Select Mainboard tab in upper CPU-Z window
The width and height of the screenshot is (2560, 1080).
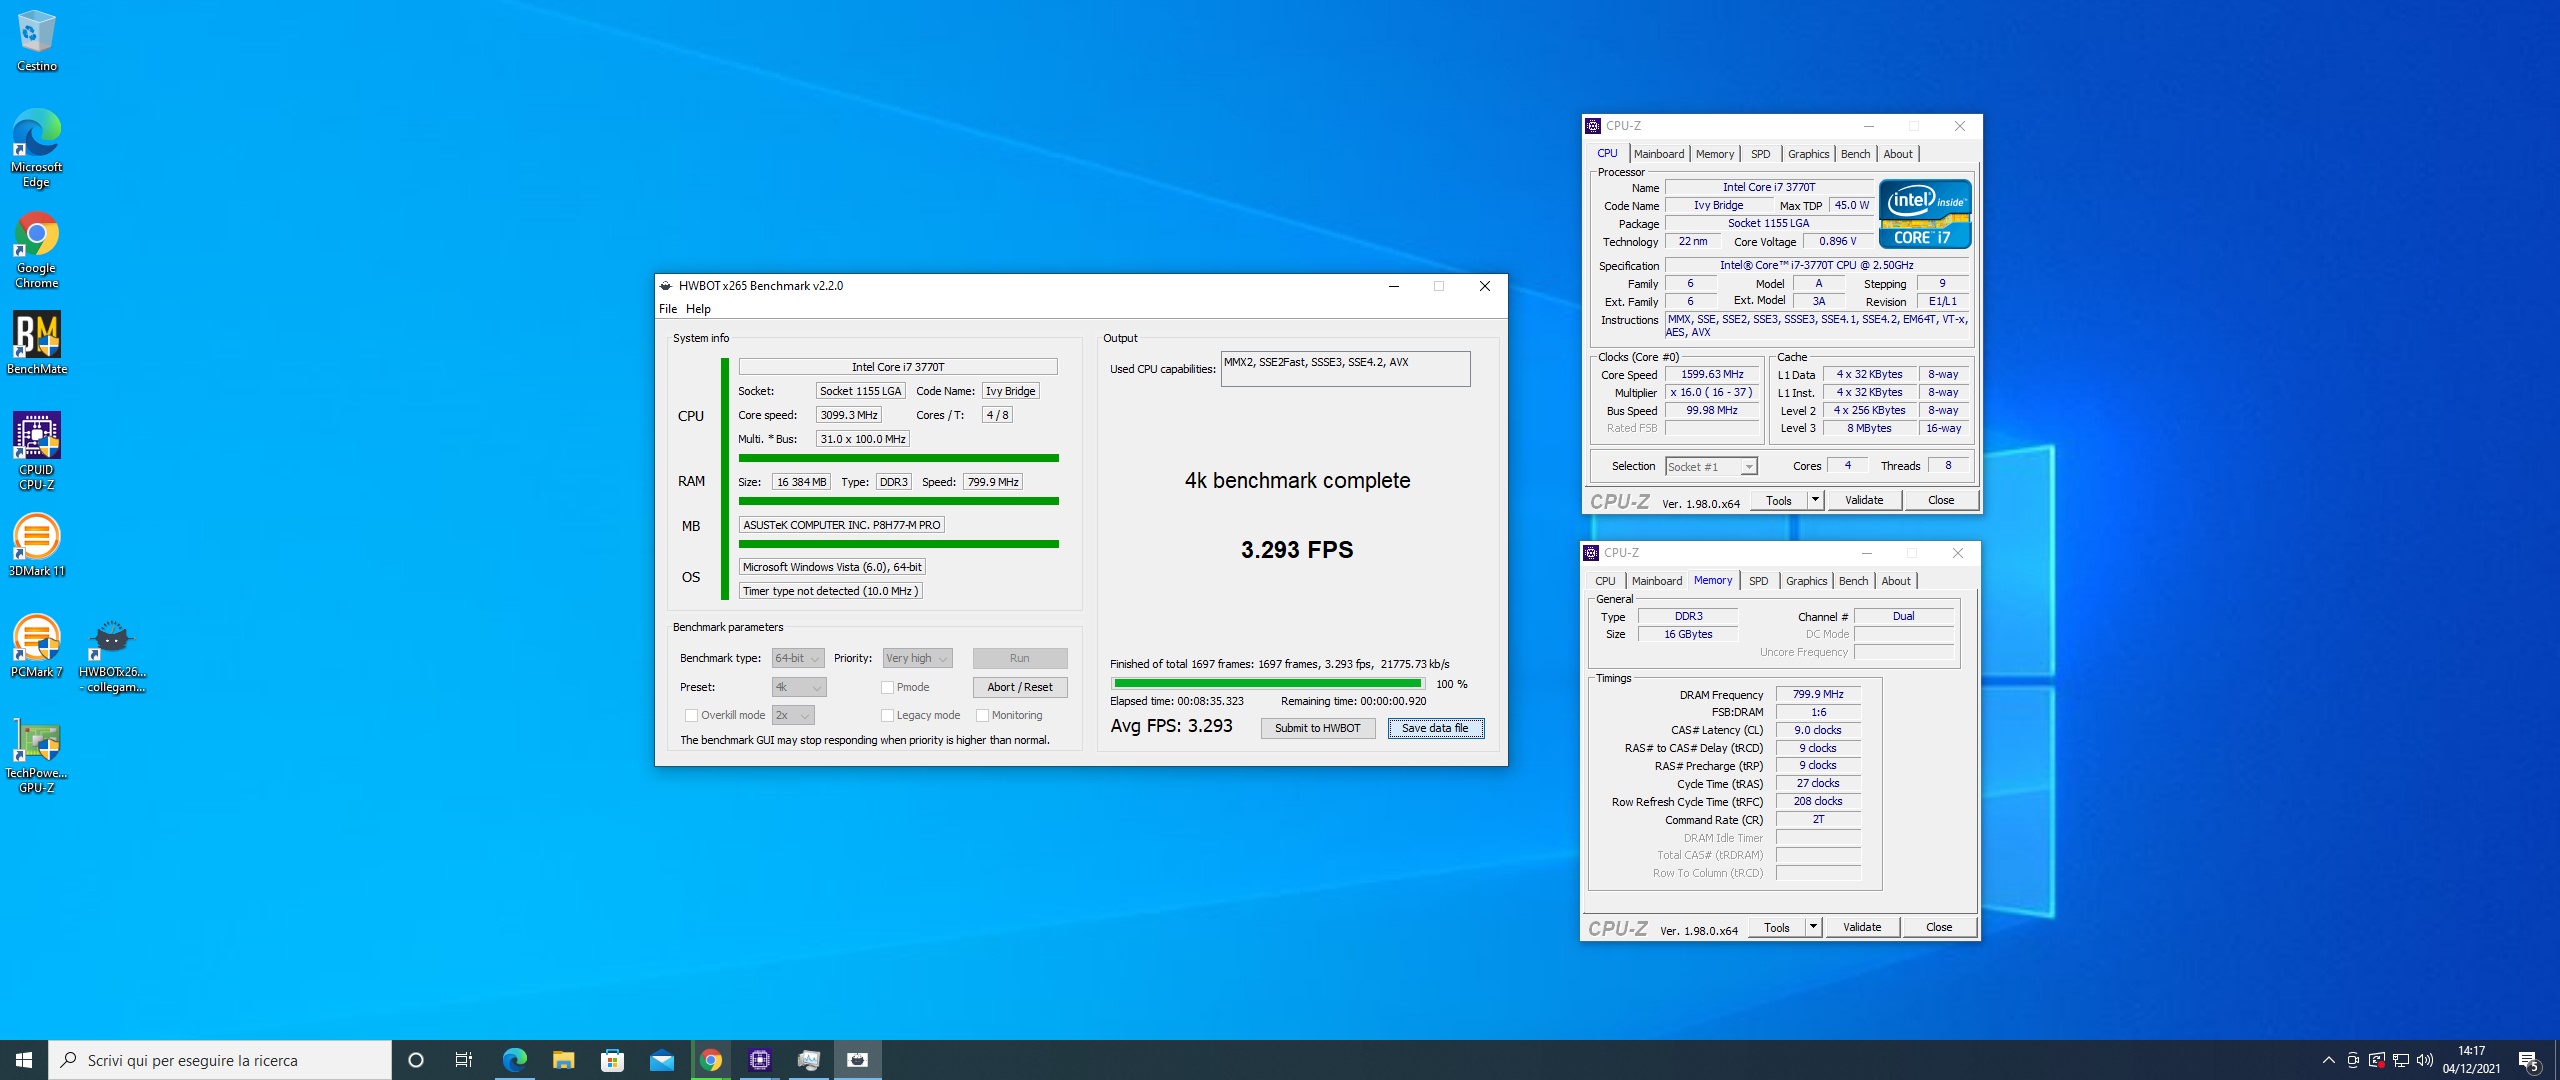coord(1659,154)
